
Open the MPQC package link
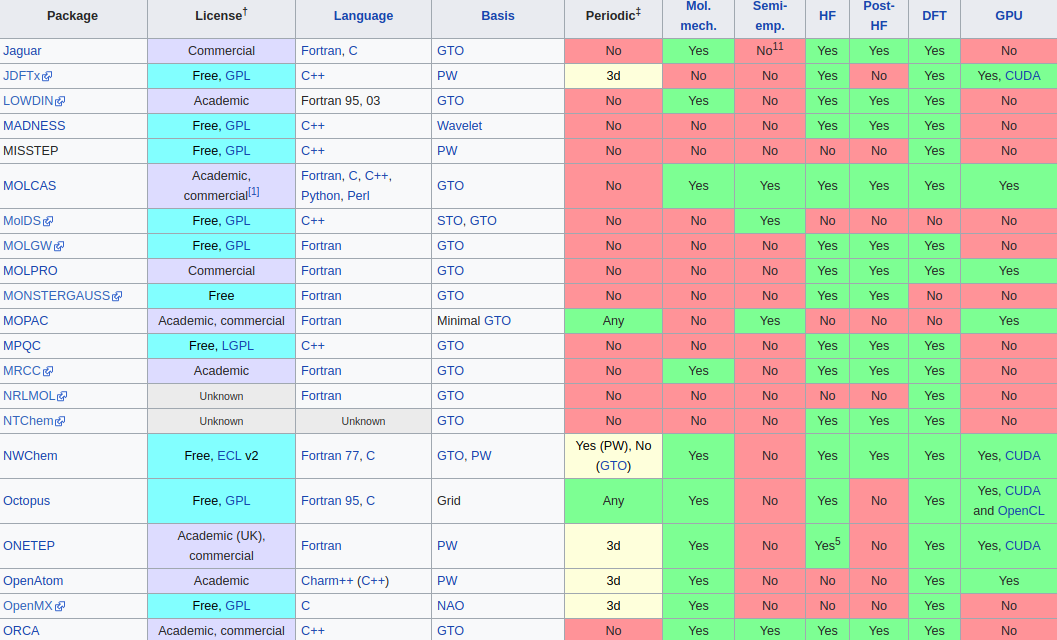[22, 345]
